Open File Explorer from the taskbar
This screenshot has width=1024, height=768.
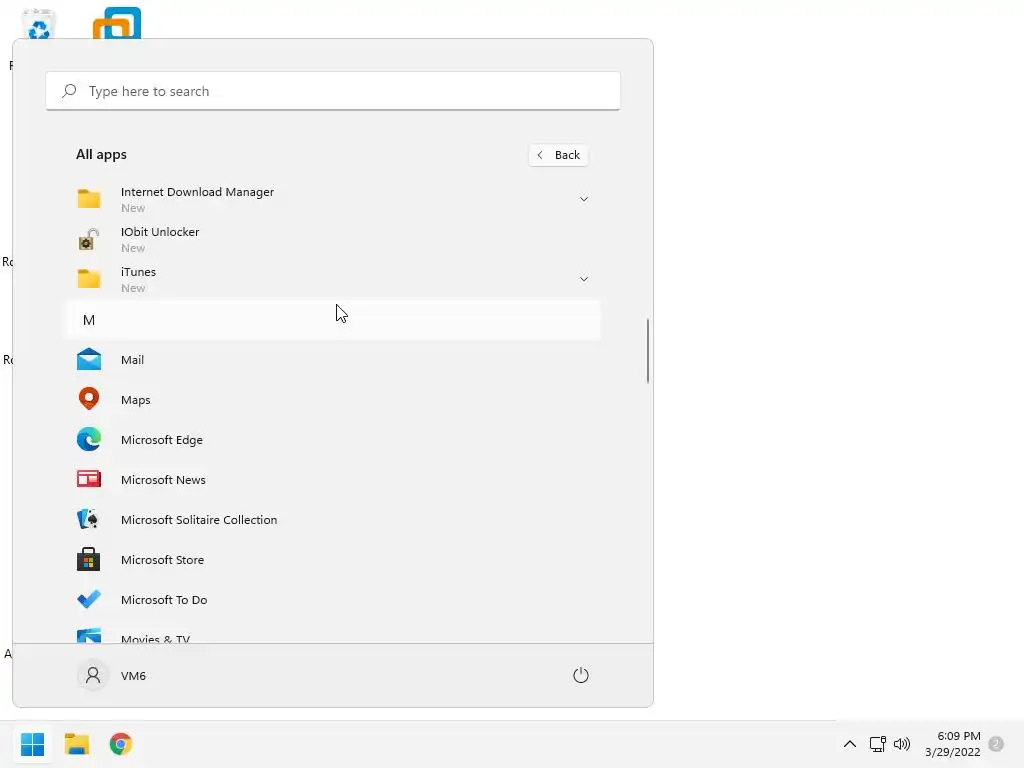76,744
